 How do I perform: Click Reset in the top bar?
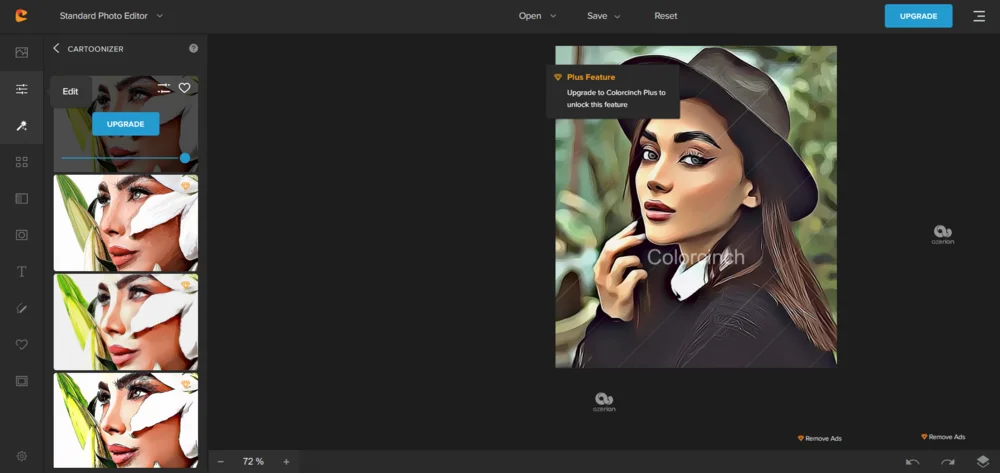pyautogui.click(x=666, y=16)
